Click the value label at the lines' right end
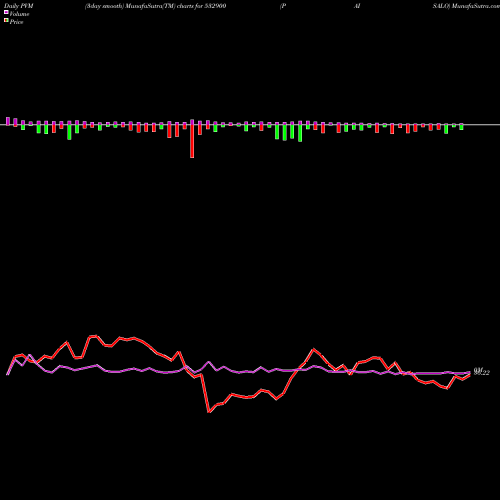500x500 pixels. pos(482,371)
